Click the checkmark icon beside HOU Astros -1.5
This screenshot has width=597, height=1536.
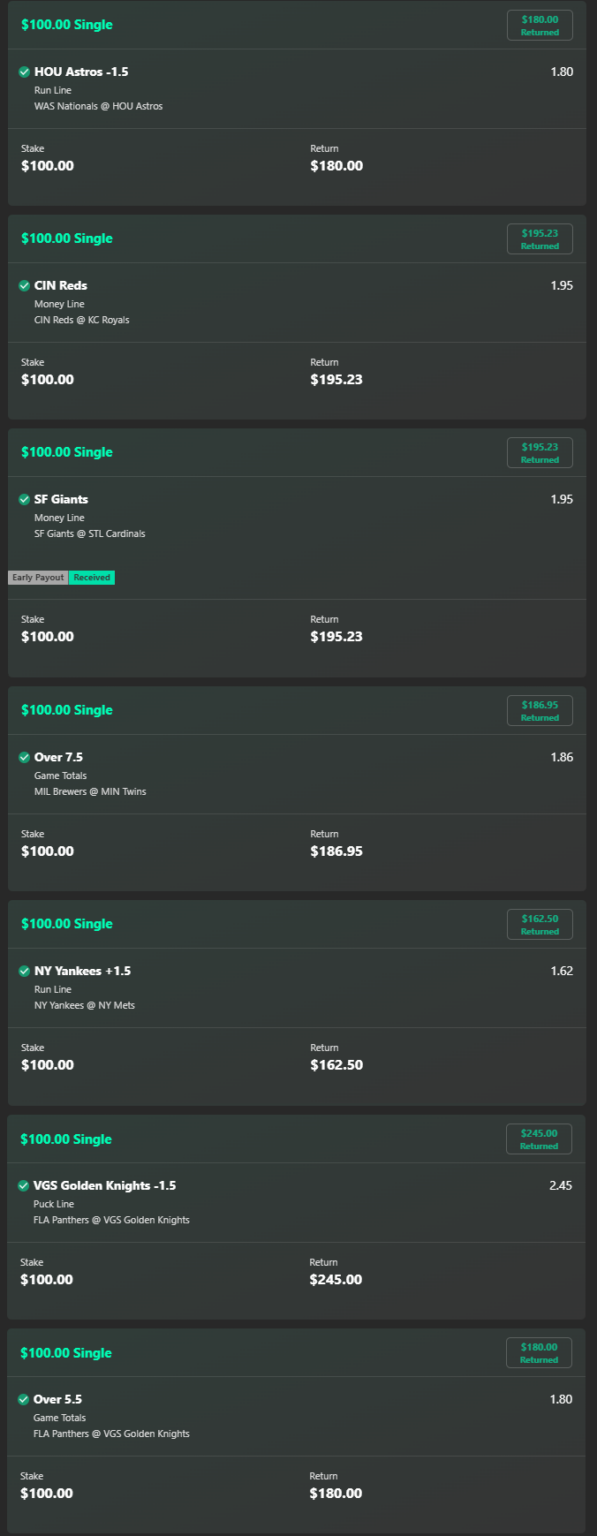point(22,72)
